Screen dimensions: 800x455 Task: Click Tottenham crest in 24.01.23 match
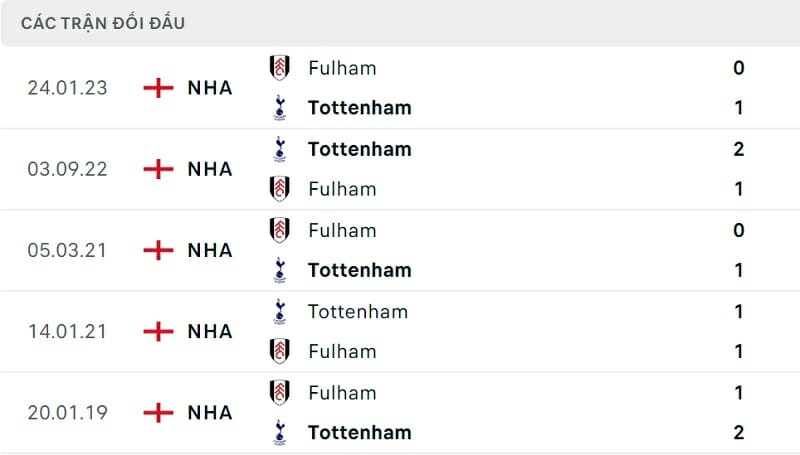click(280, 107)
